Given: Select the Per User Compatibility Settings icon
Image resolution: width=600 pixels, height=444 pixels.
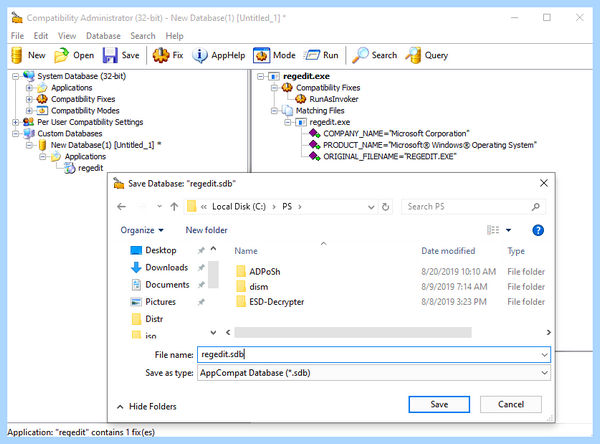Looking at the screenshot, I should [28, 122].
